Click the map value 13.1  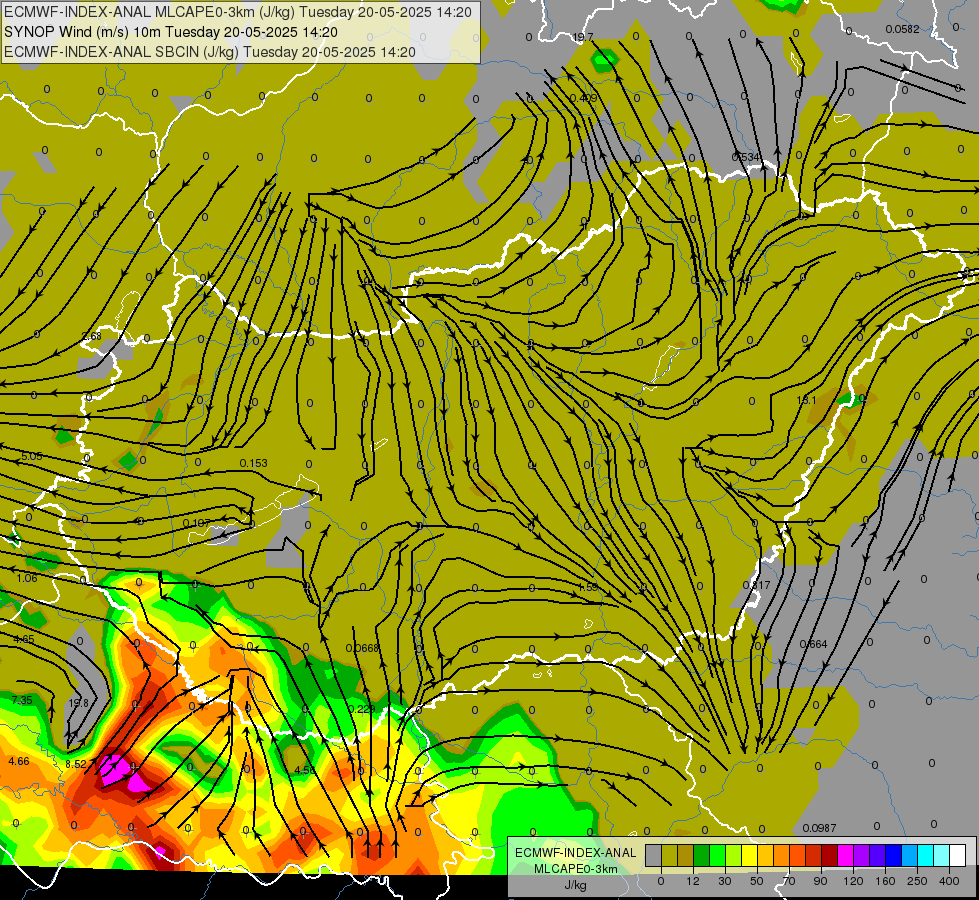click(807, 400)
